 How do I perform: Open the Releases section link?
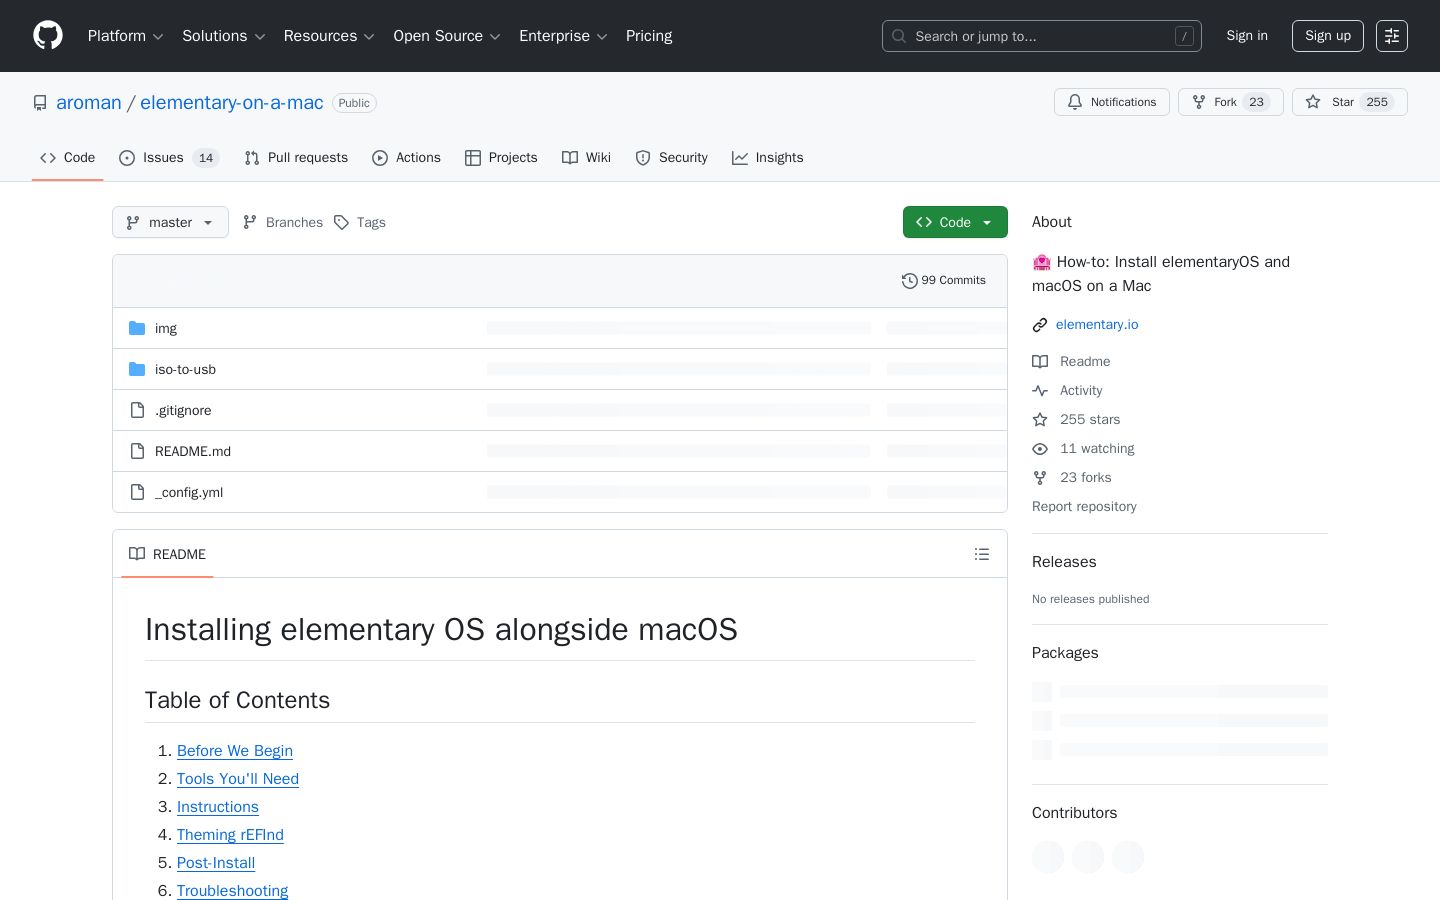click(1064, 562)
